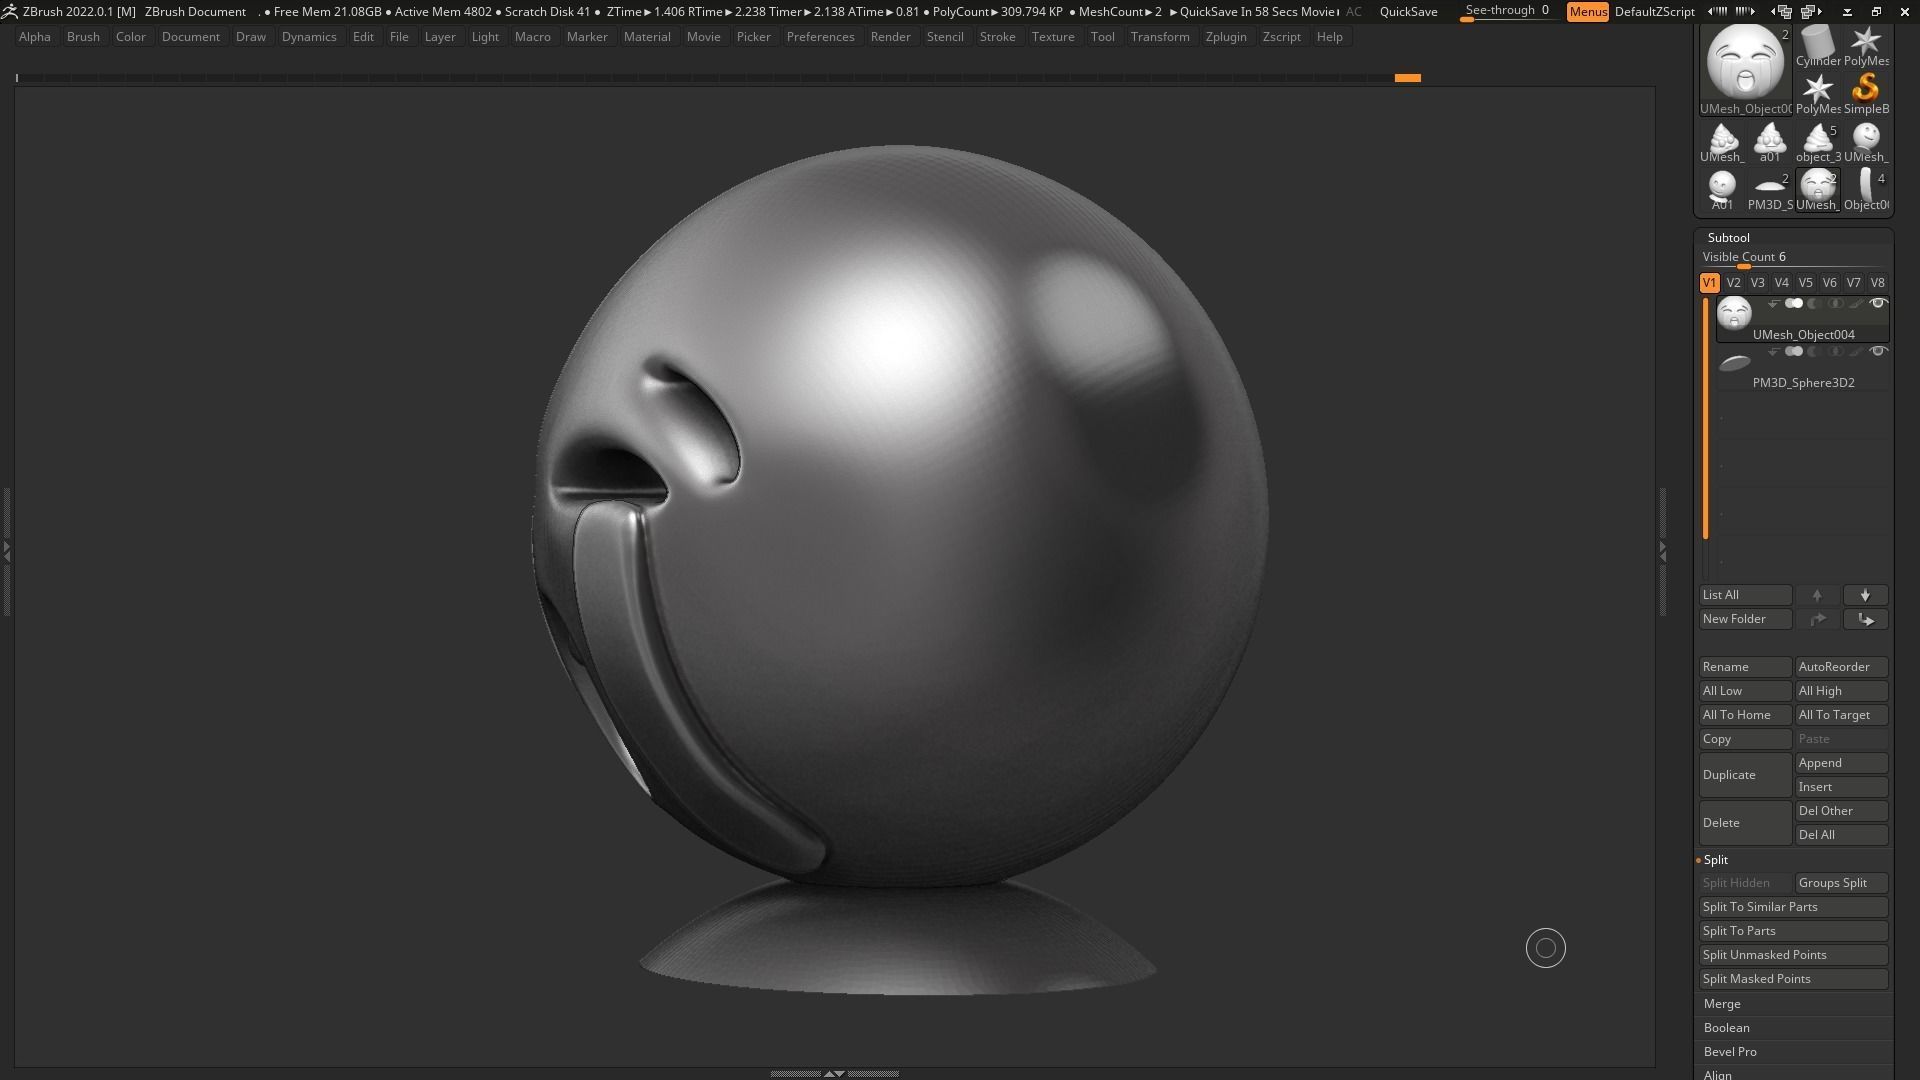
Task: Adjust the Visible Count slider
Action: click(1793, 258)
